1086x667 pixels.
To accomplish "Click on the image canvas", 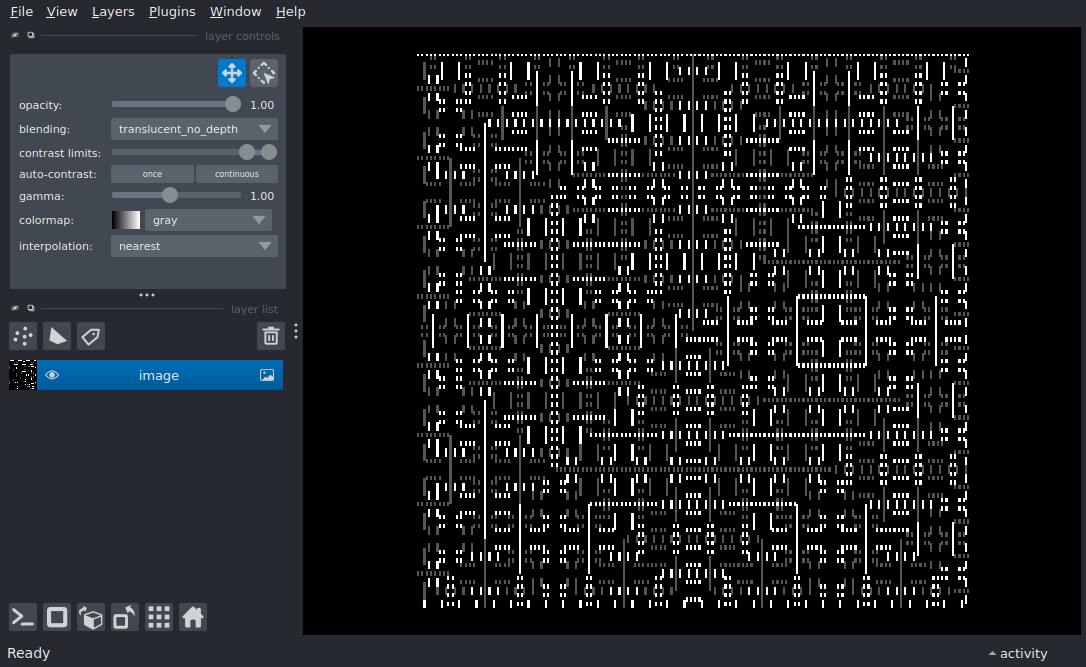I will point(692,330).
